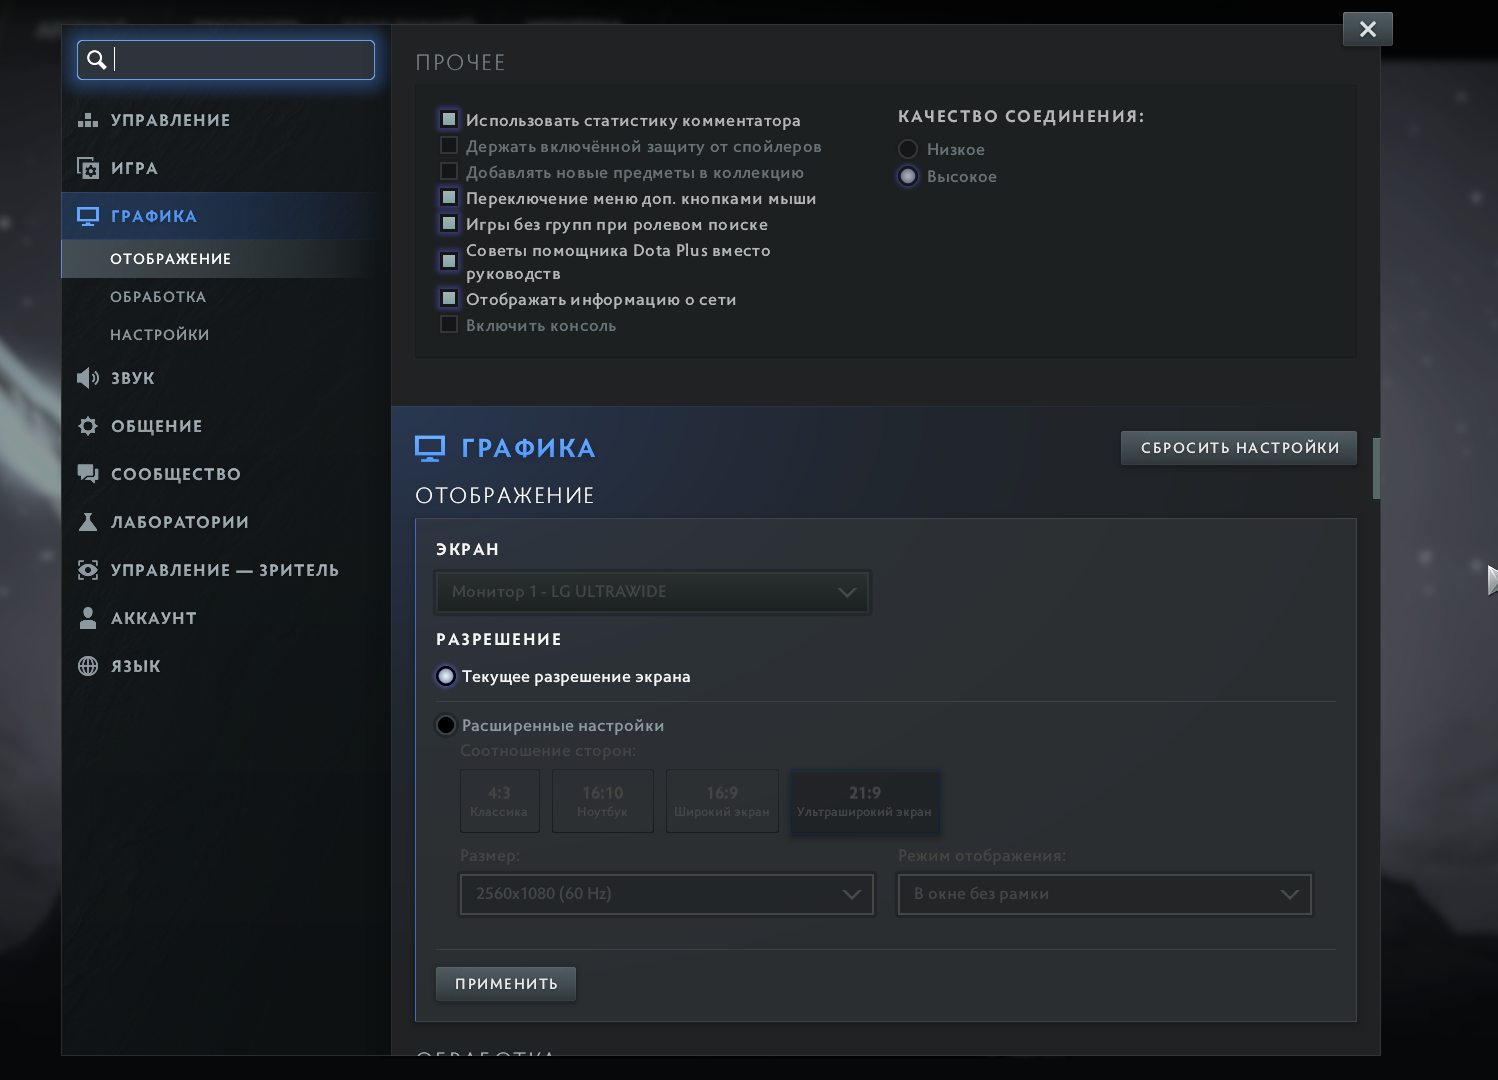Screen dimensions: 1498x1080
Task: Click the Сообщество chat bubbles icon
Action: (x=88, y=474)
